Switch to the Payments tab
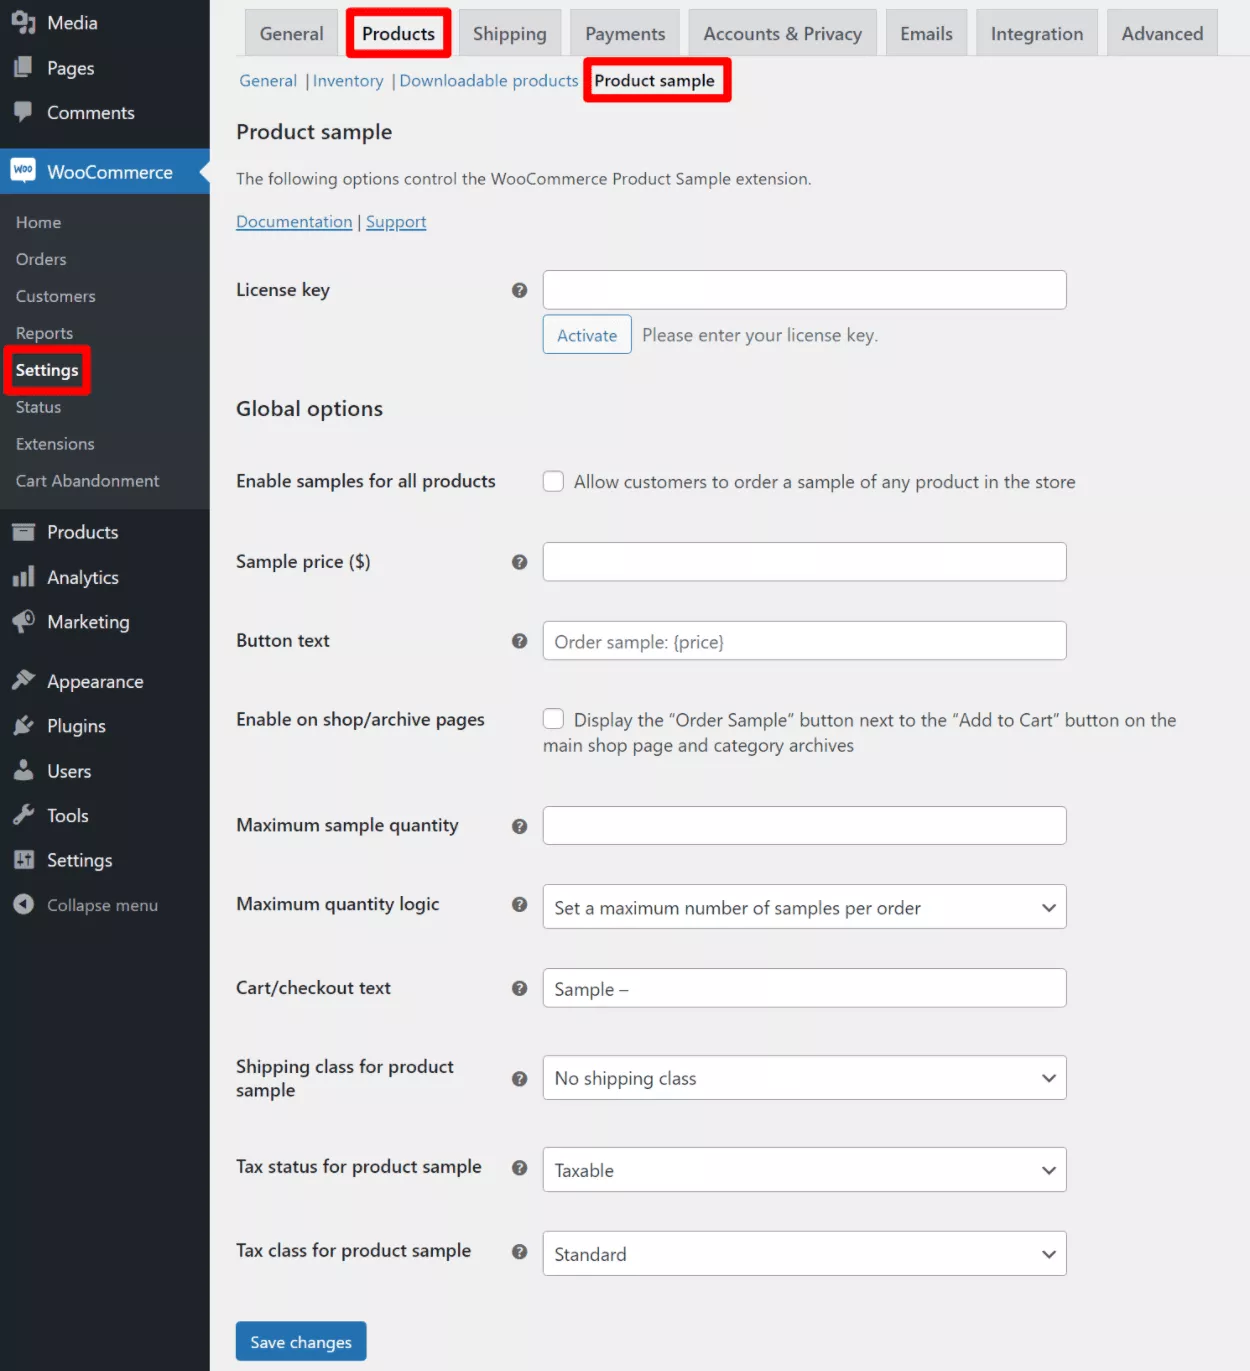 tap(625, 33)
